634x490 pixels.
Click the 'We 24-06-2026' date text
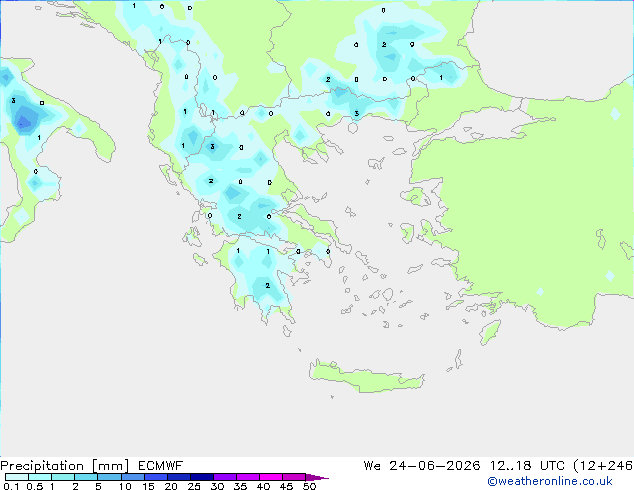coord(422,466)
